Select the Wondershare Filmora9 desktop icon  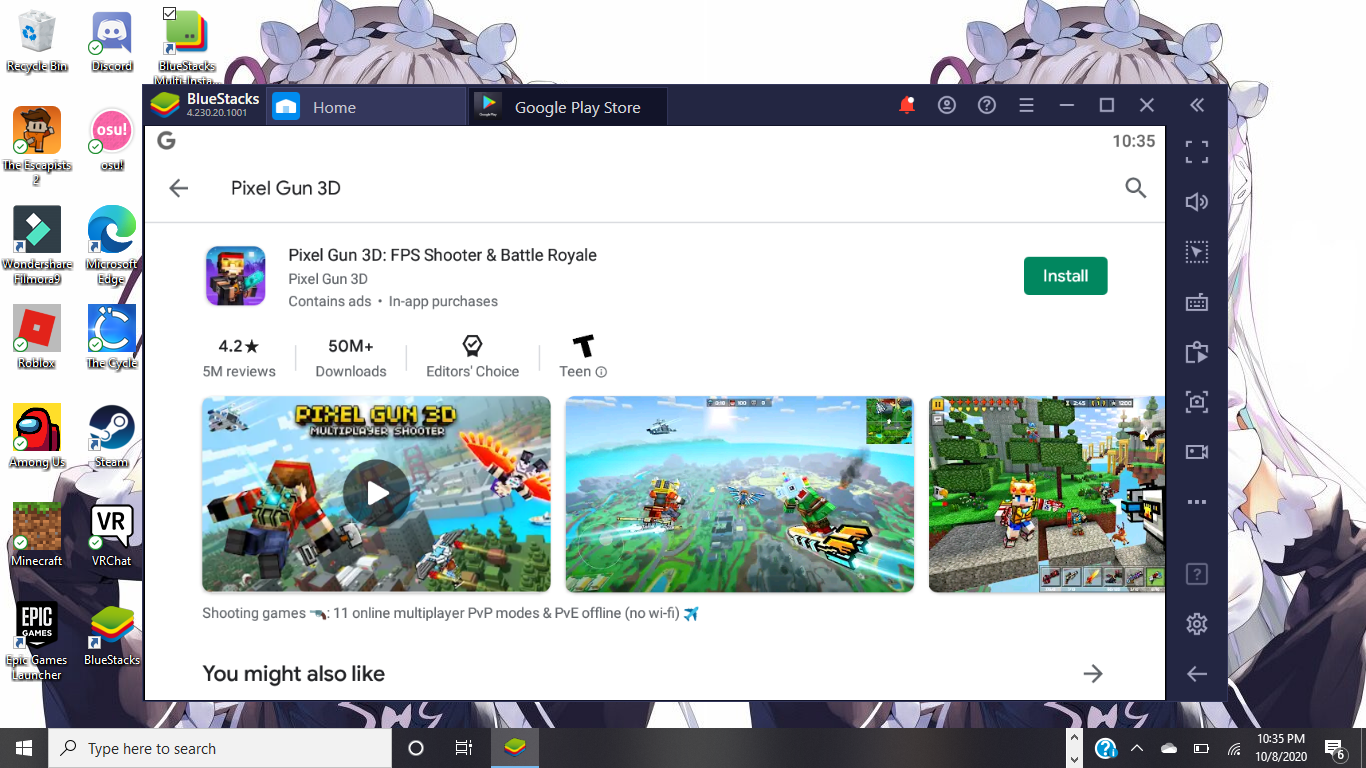coord(37,245)
